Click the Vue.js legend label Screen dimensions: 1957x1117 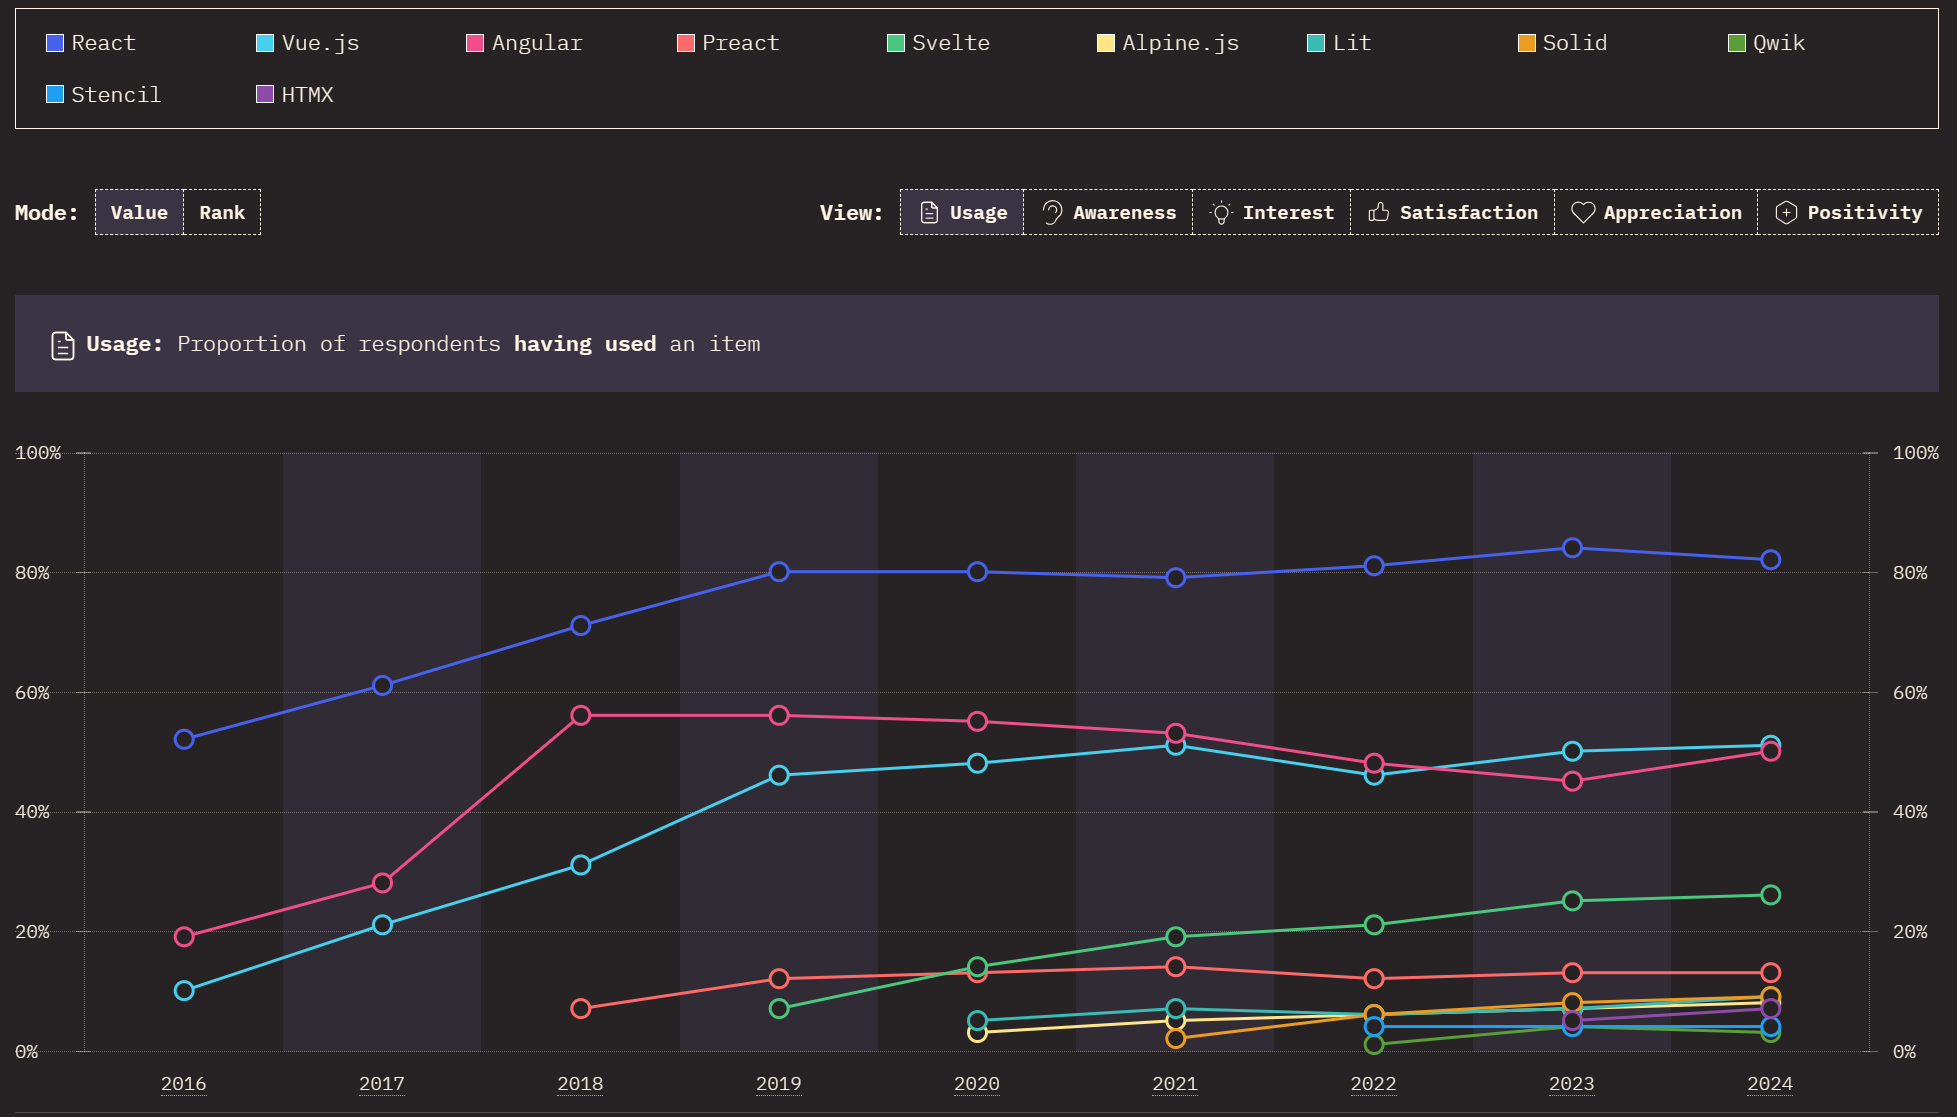320,43
